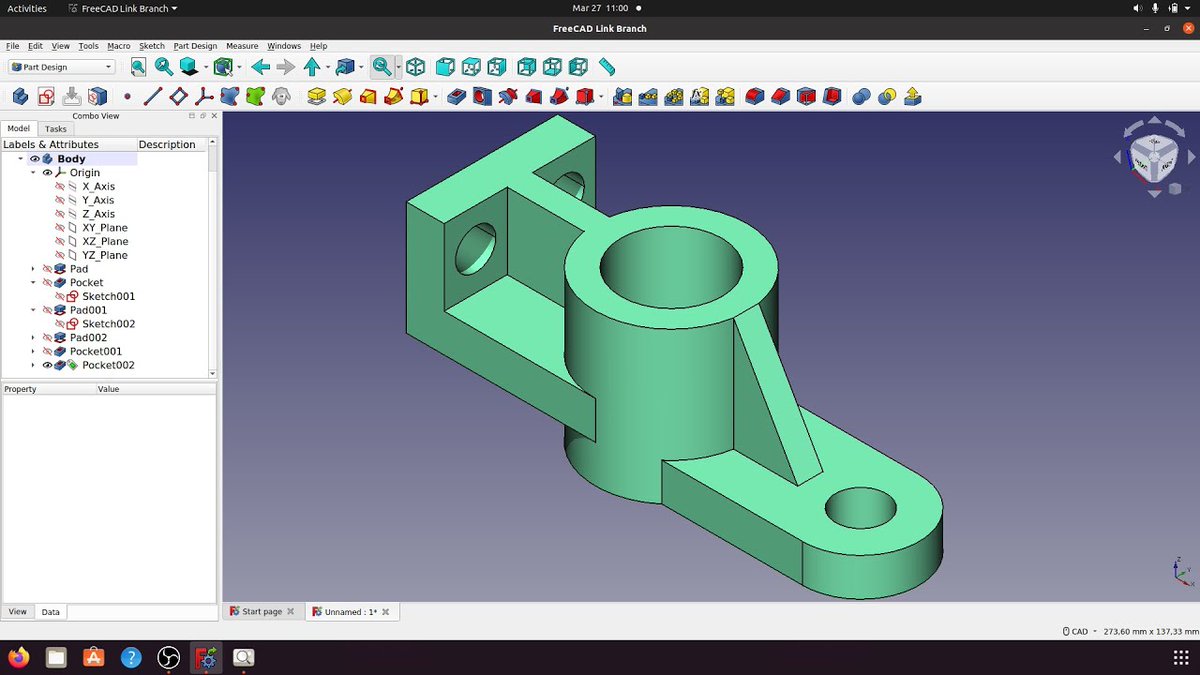Toggle visibility eye of Body
1200x675 pixels.
coord(35,159)
